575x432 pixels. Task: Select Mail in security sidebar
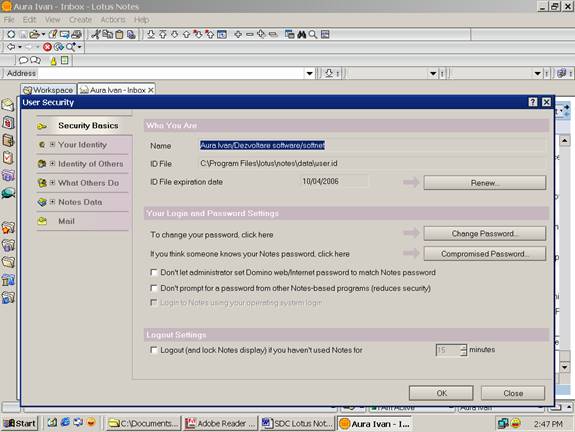point(66,221)
